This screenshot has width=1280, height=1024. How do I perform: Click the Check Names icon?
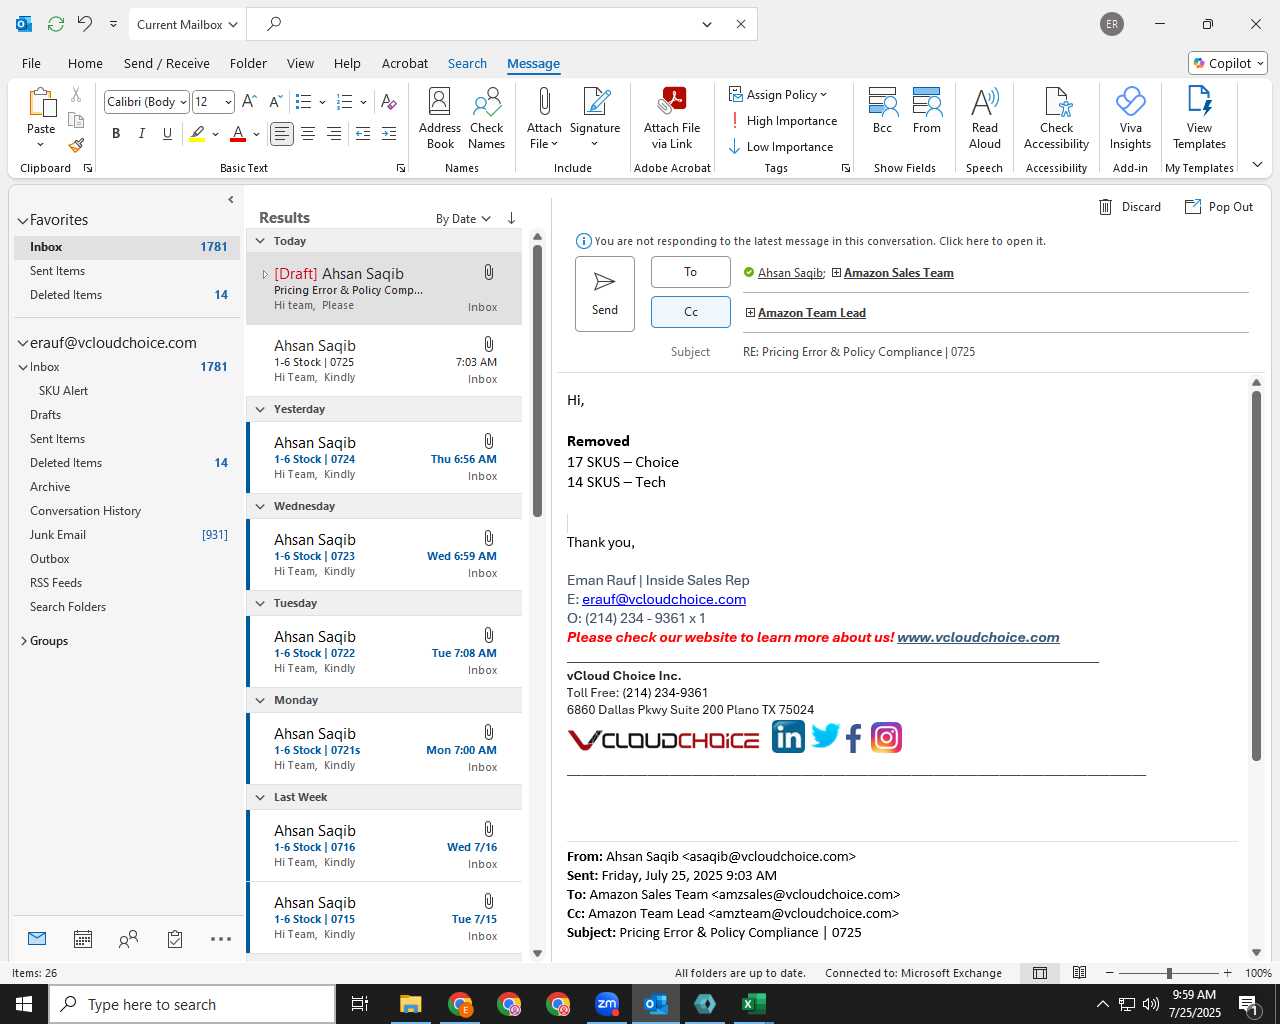click(x=487, y=118)
